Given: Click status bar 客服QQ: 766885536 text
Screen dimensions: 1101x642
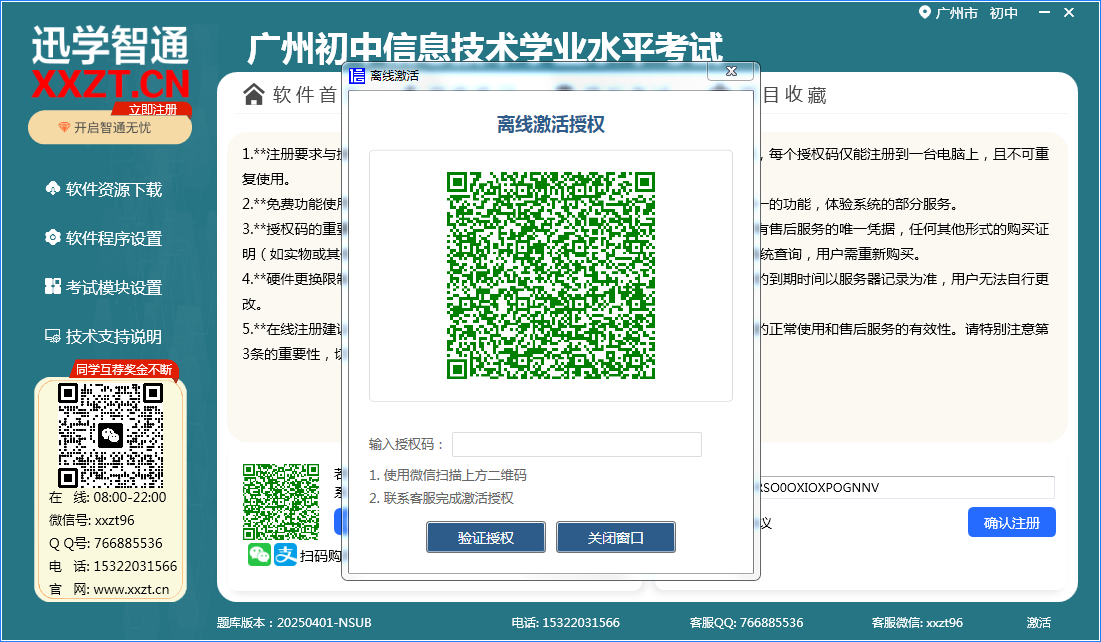Looking at the screenshot, I should click(x=746, y=622).
